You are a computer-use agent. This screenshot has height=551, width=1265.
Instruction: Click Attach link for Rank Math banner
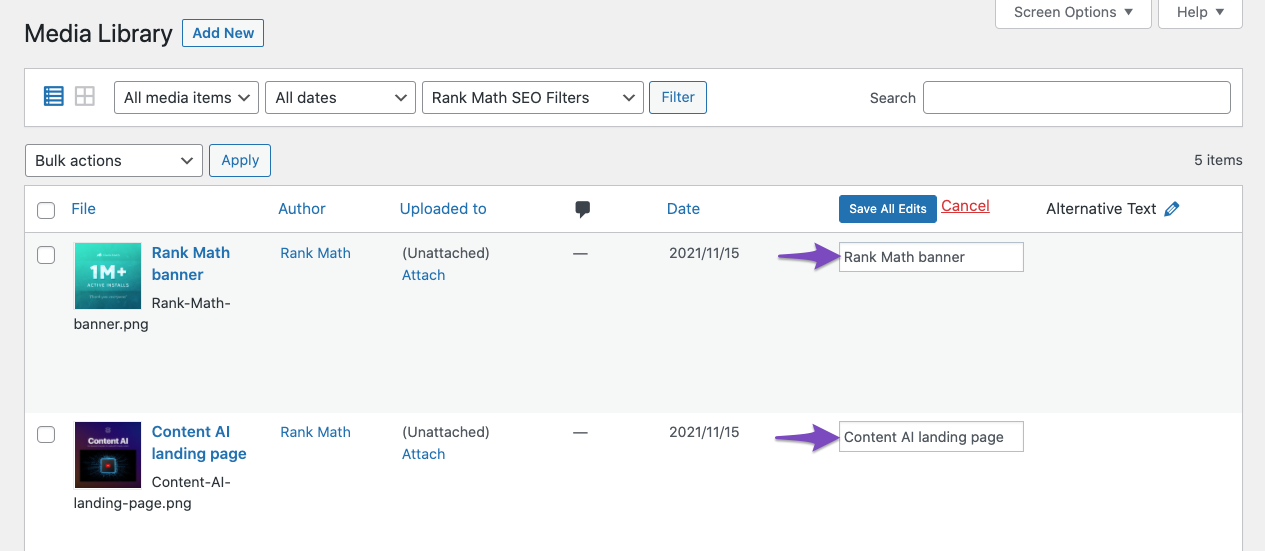[423, 275]
